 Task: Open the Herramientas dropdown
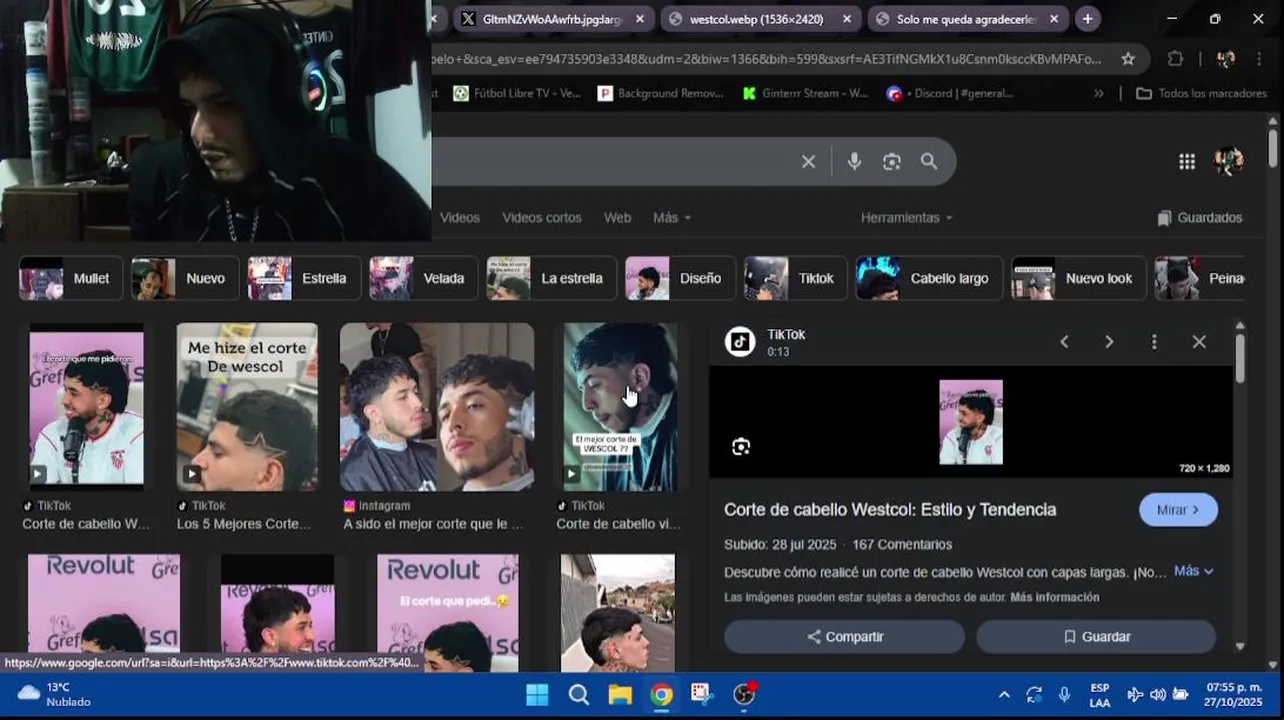pyautogui.click(x=906, y=218)
